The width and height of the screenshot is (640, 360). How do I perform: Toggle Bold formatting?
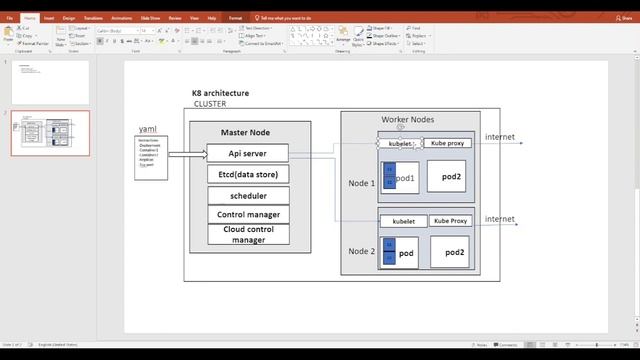[100, 41]
